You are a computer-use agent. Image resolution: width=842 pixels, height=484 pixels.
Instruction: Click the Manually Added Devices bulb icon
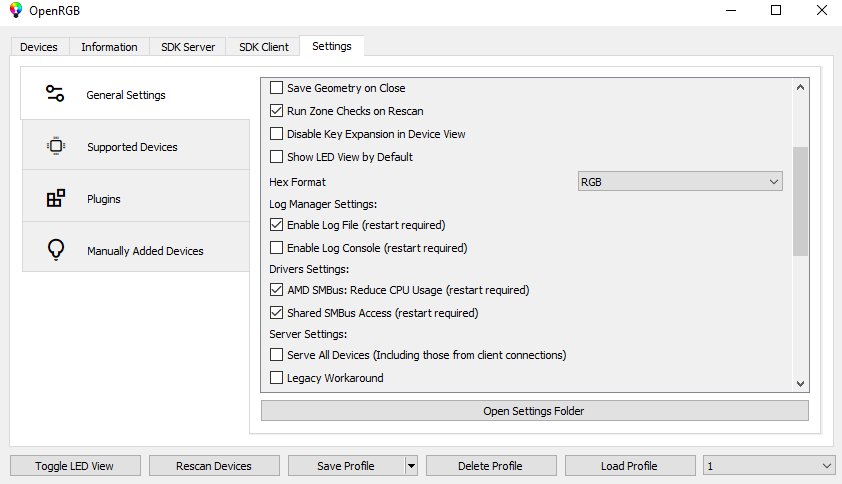(56, 250)
